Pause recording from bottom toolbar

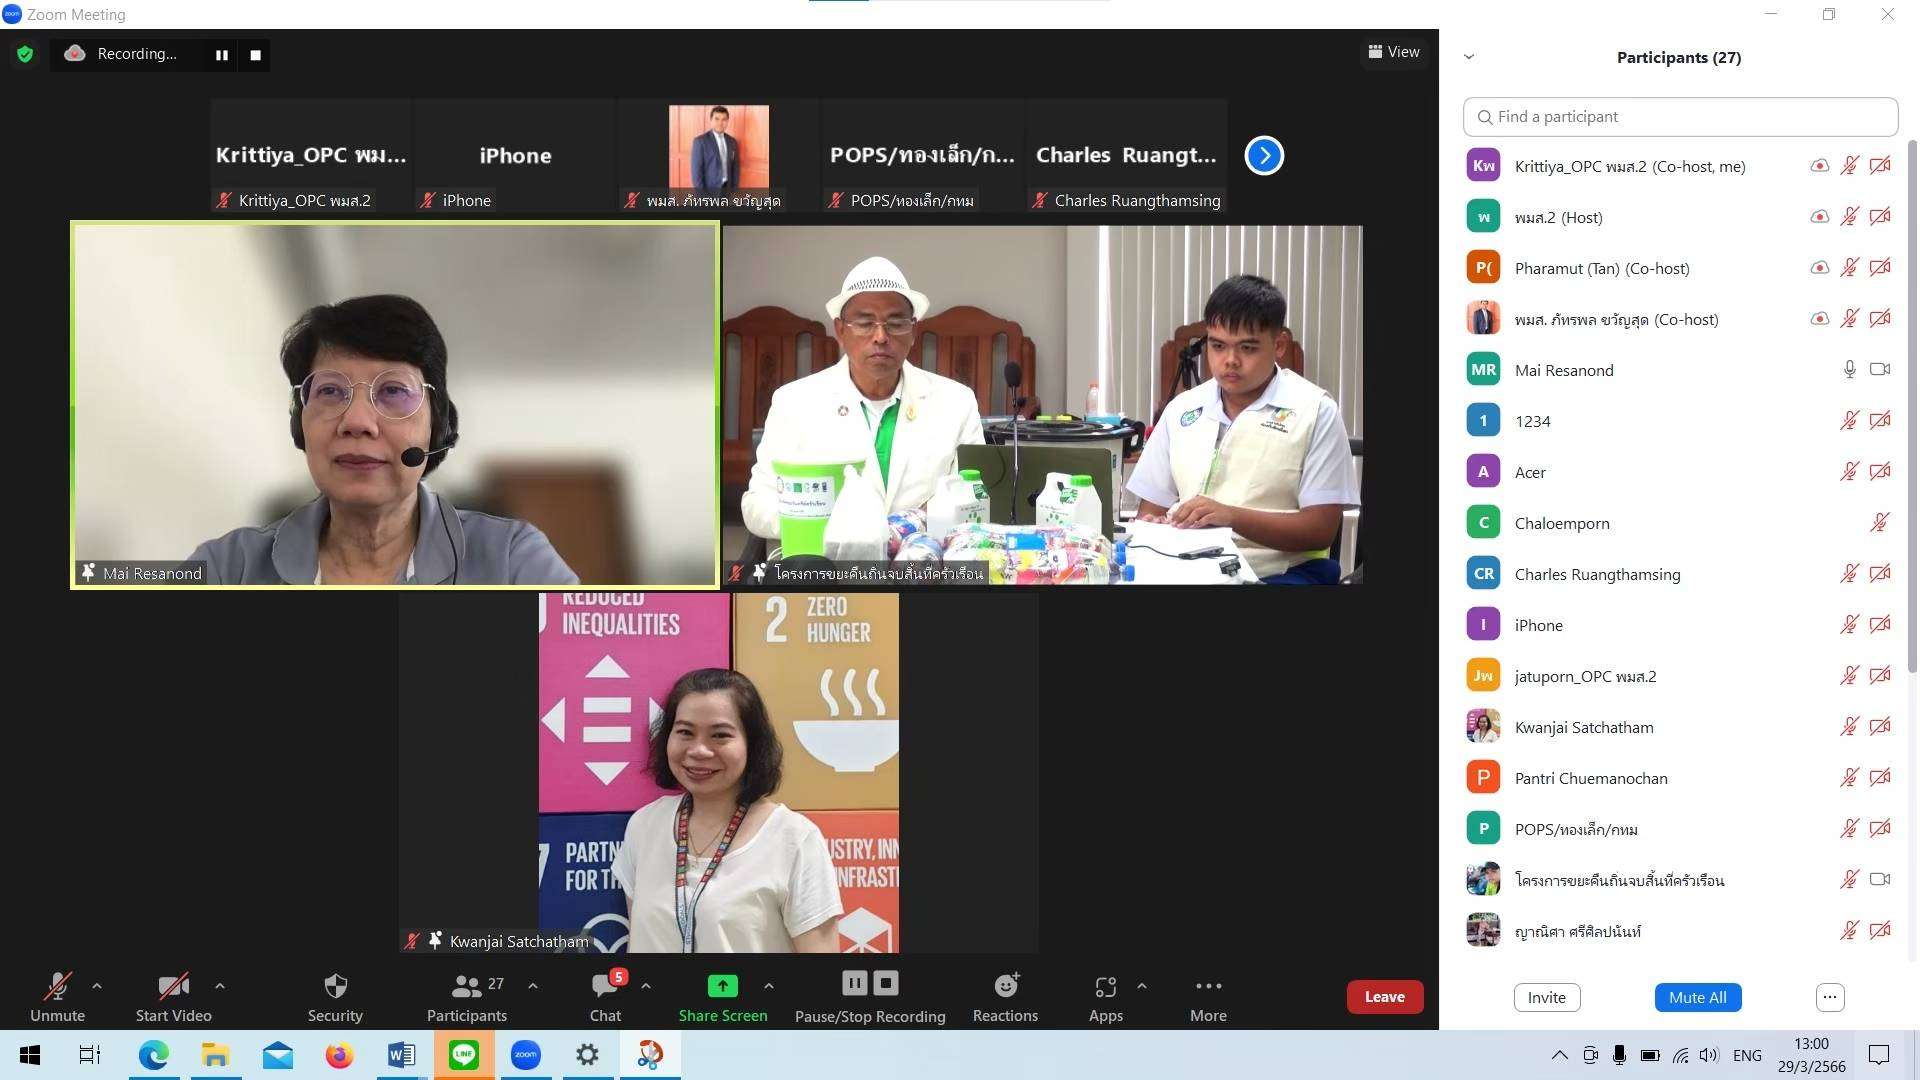(854, 984)
